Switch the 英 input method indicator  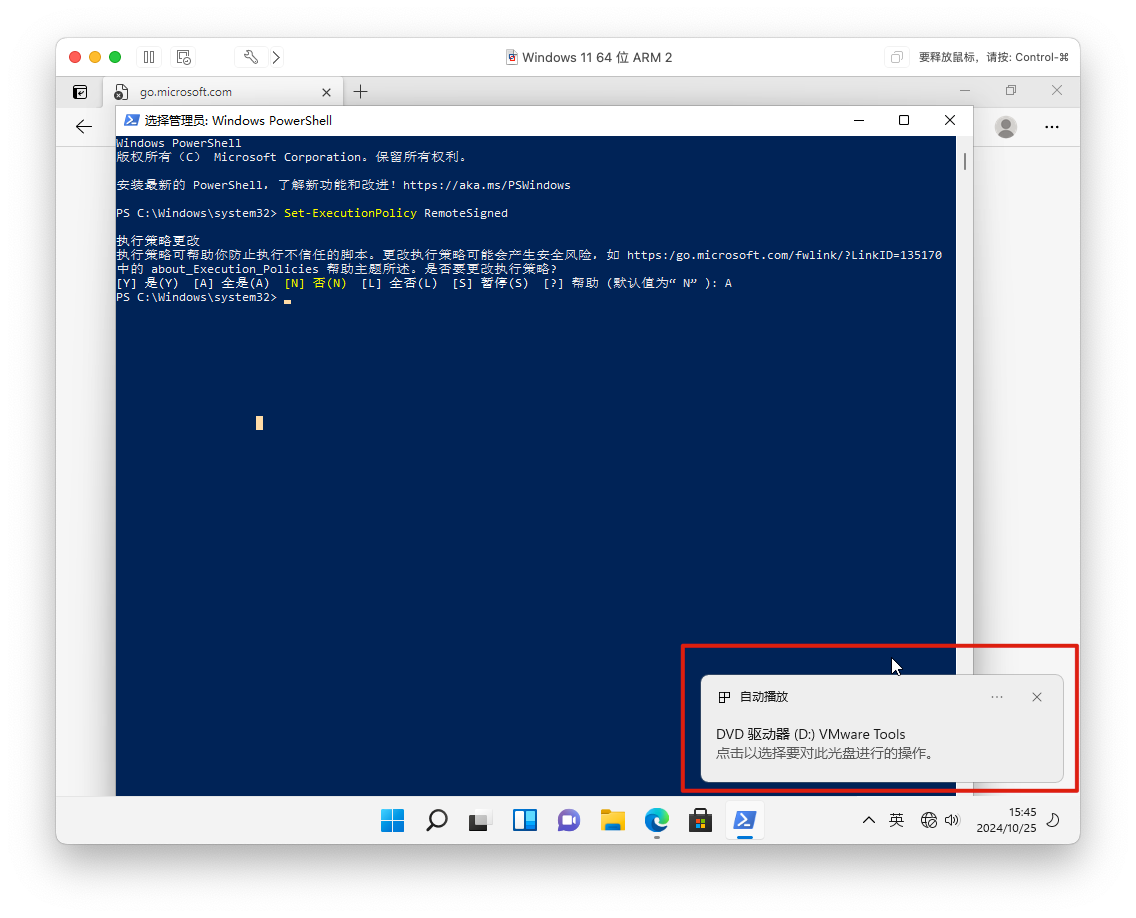[896, 820]
